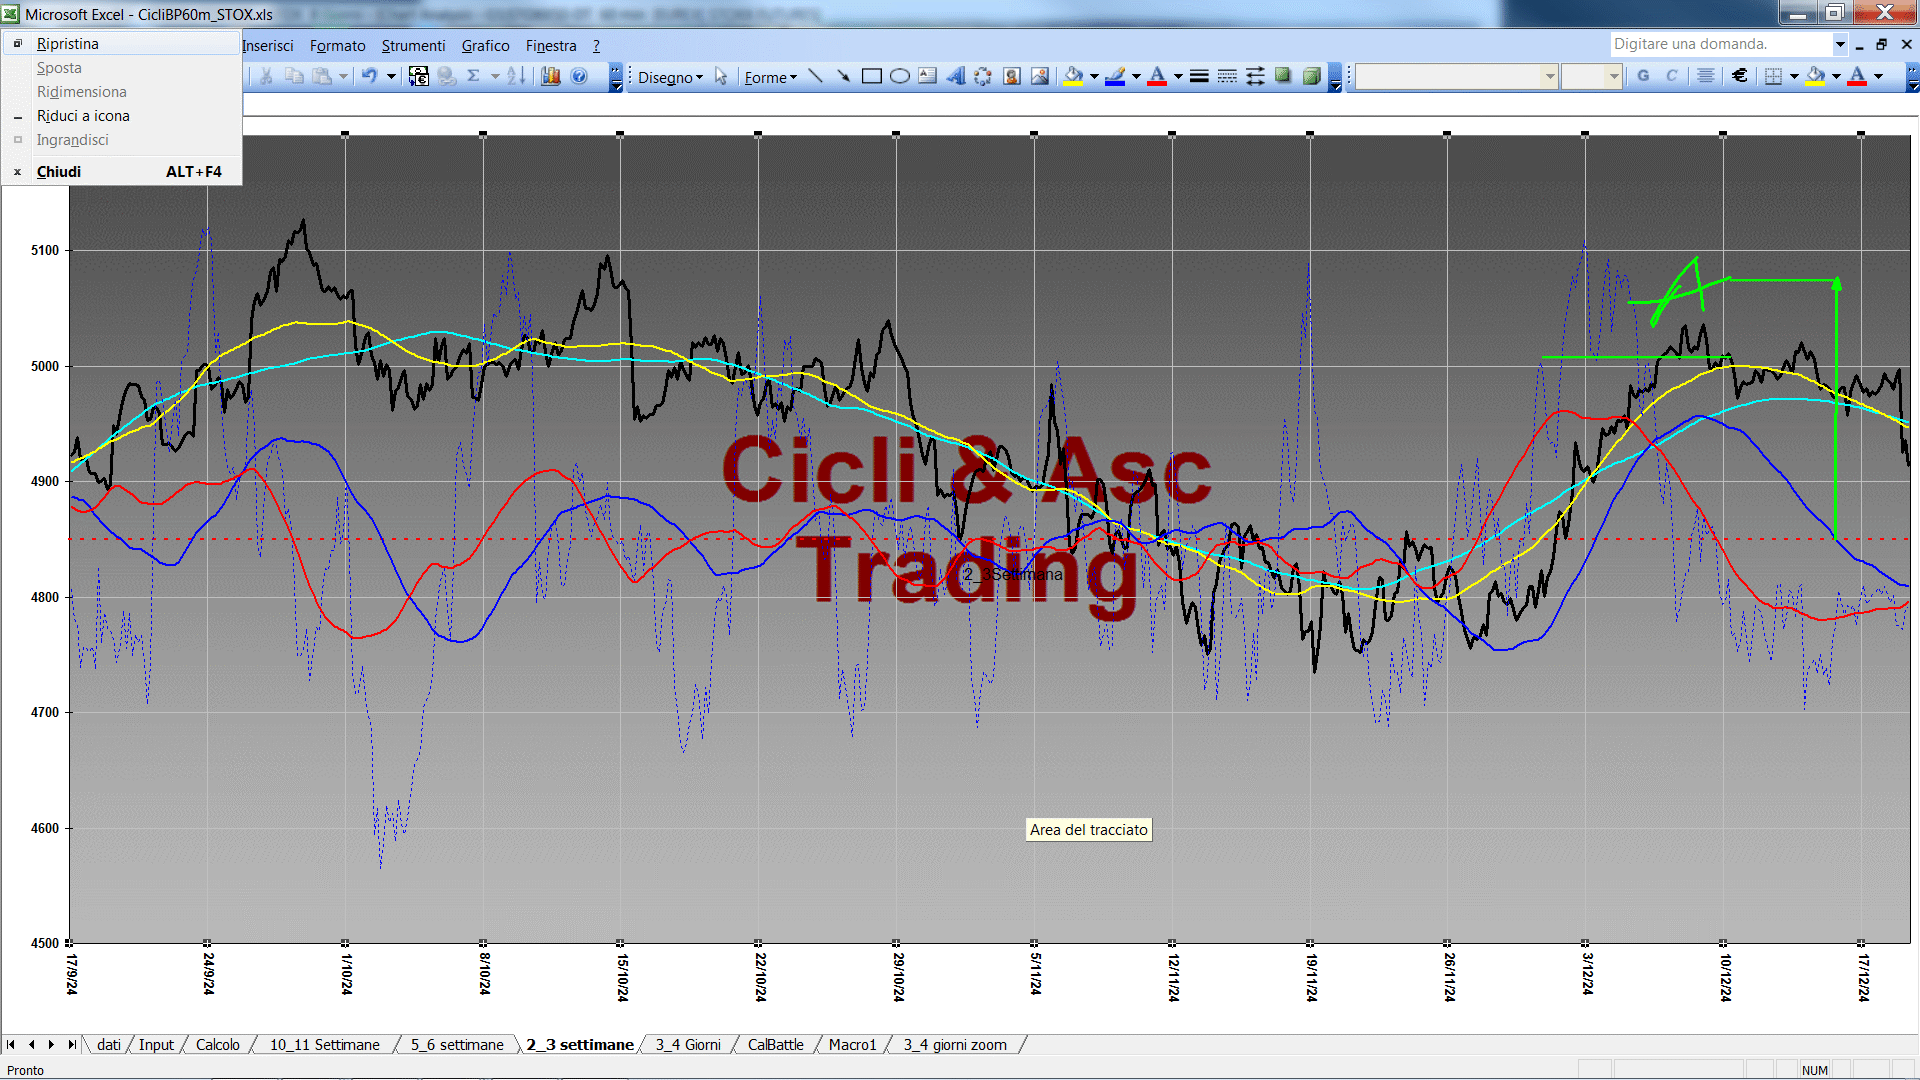Apply the blue drawing line color
This screenshot has width=1920, height=1080.
[x=1115, y=76]
